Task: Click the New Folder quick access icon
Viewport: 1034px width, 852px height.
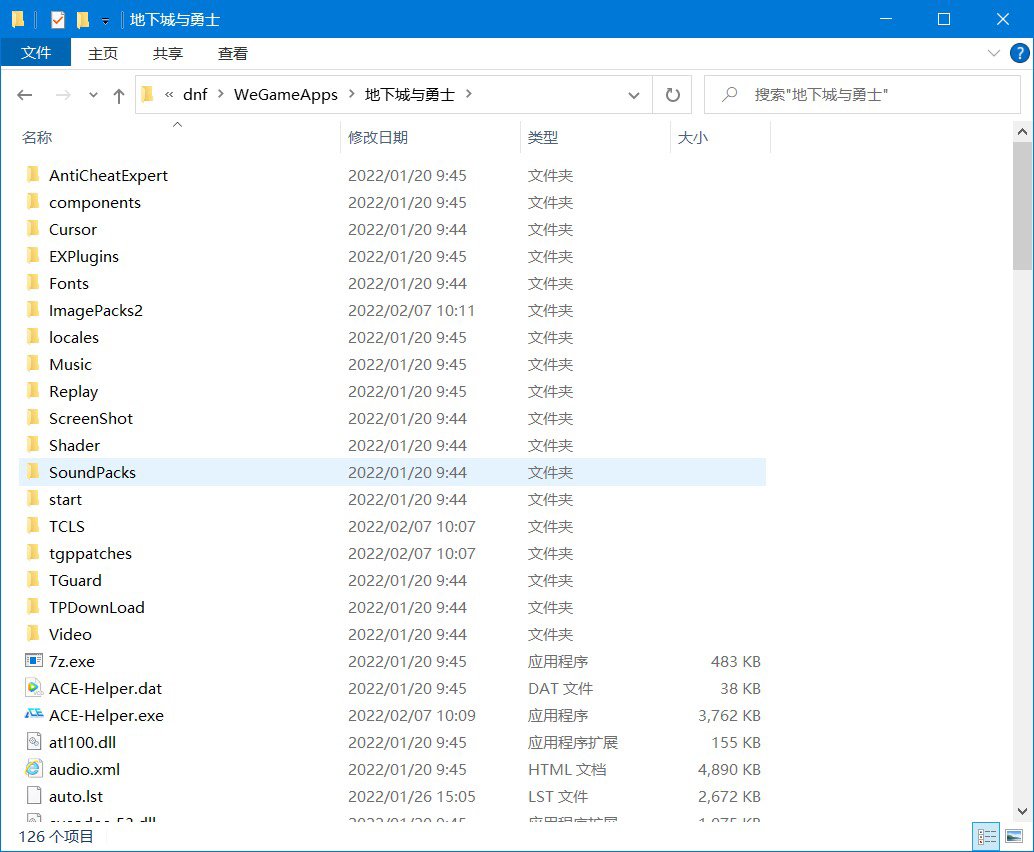Action: [83, 20]
